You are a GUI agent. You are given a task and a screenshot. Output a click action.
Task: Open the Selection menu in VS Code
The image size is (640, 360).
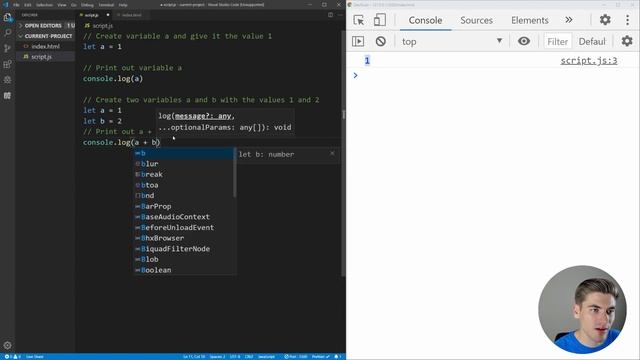coord(44,5)
